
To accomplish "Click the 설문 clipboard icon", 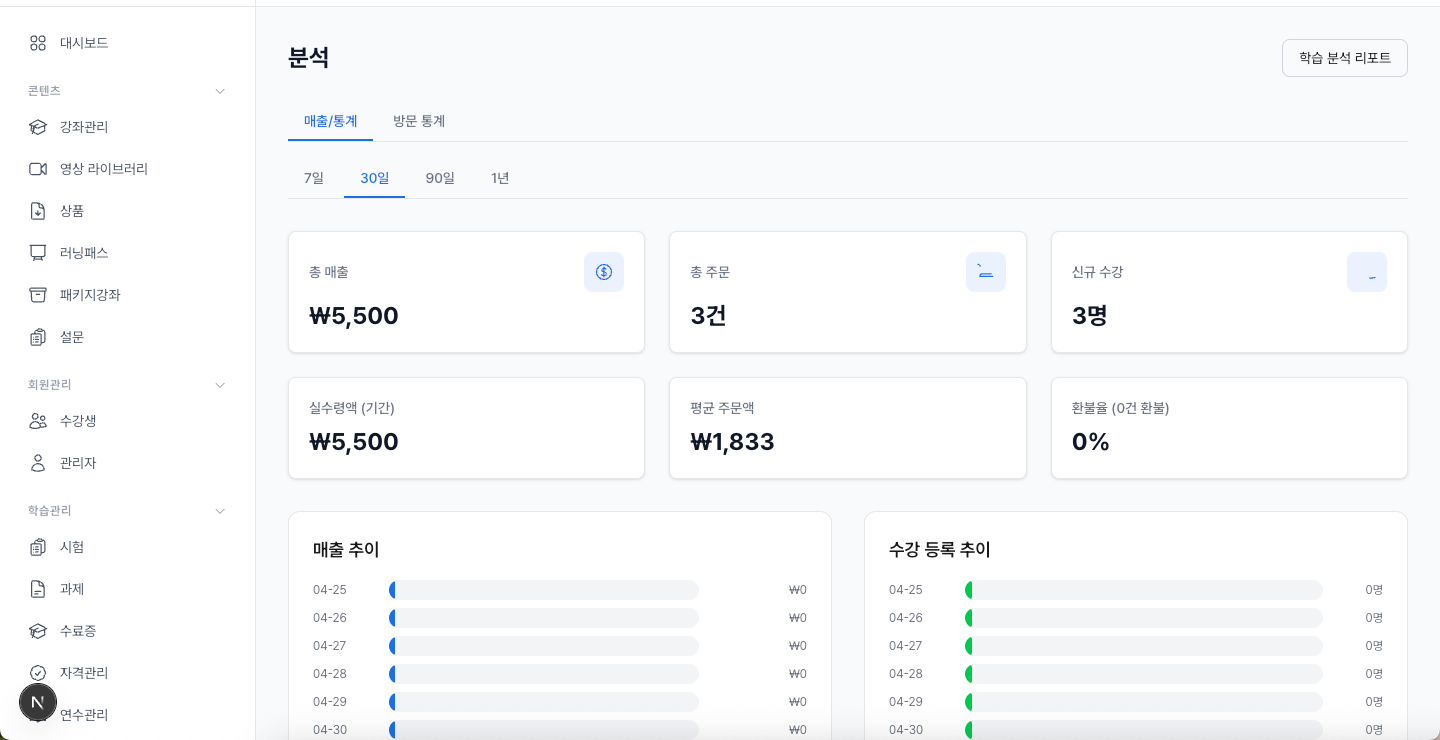I will (38, 337).
